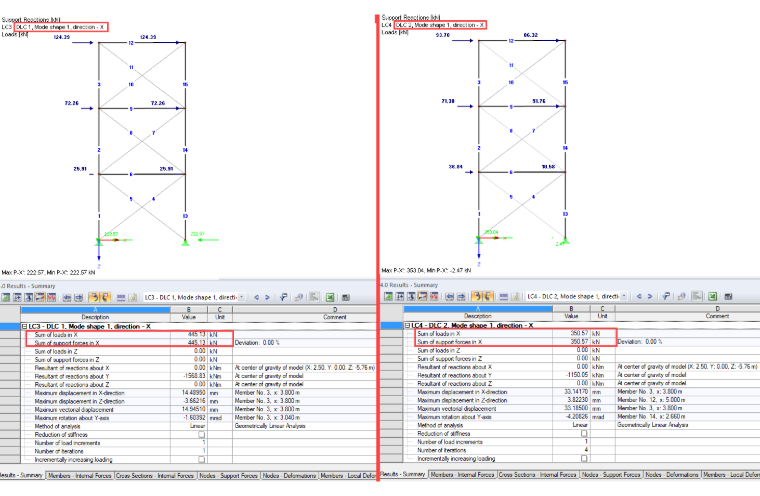
Task: Collapse LC3 - DLC 1 tree row
Action: coord(24,326)
